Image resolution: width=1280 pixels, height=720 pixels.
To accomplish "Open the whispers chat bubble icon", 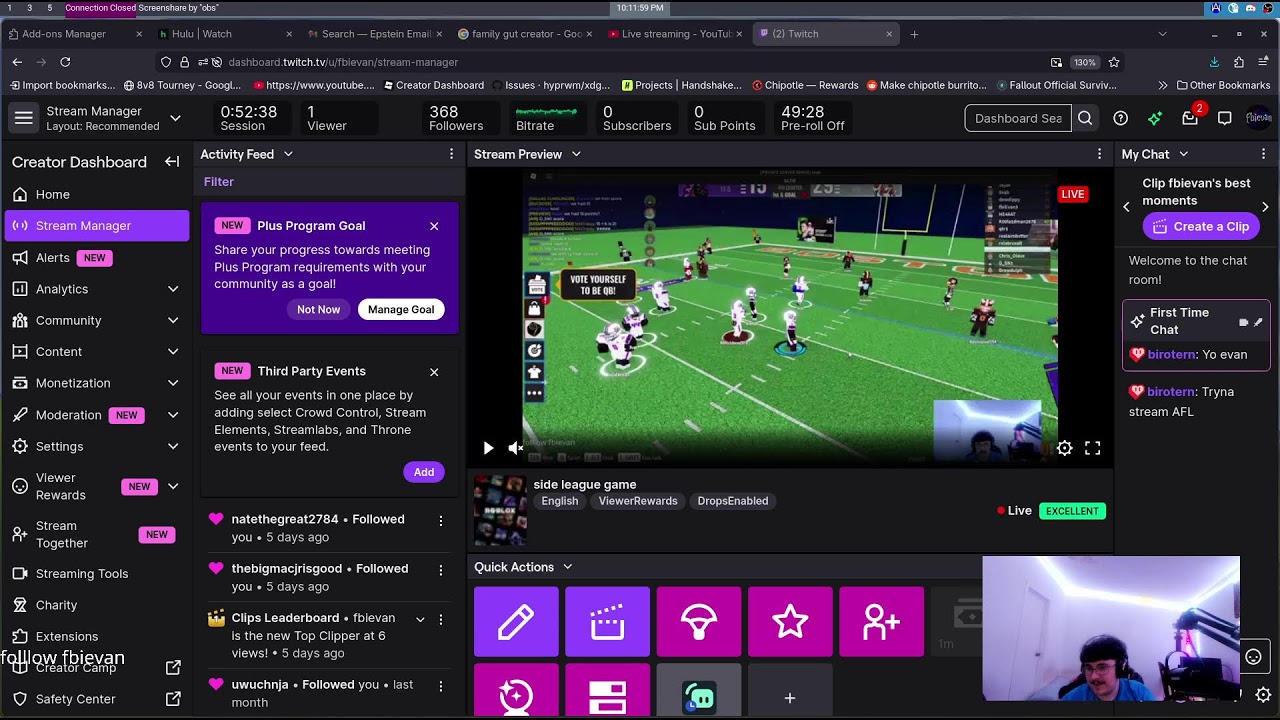I will (1224, 118).
